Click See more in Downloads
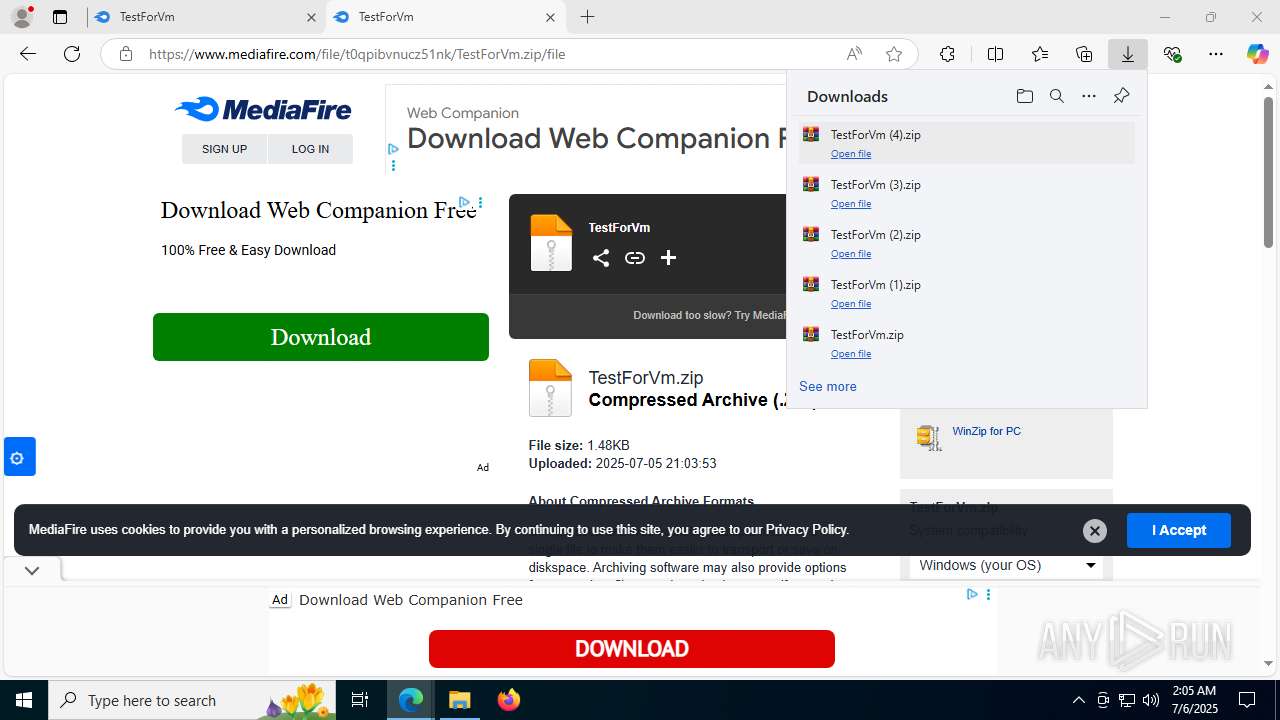 click(828, 386)
